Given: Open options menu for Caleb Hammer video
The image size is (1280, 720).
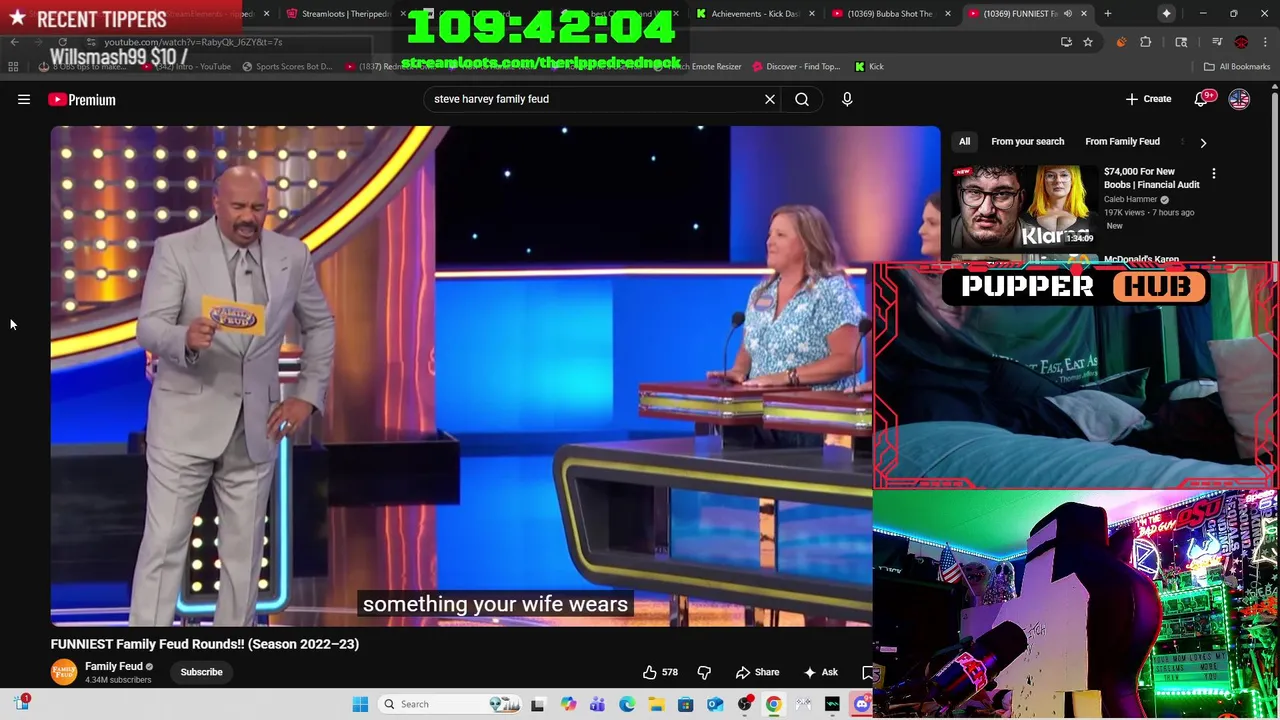Looking at the screenshot, I should point(1214,174).
